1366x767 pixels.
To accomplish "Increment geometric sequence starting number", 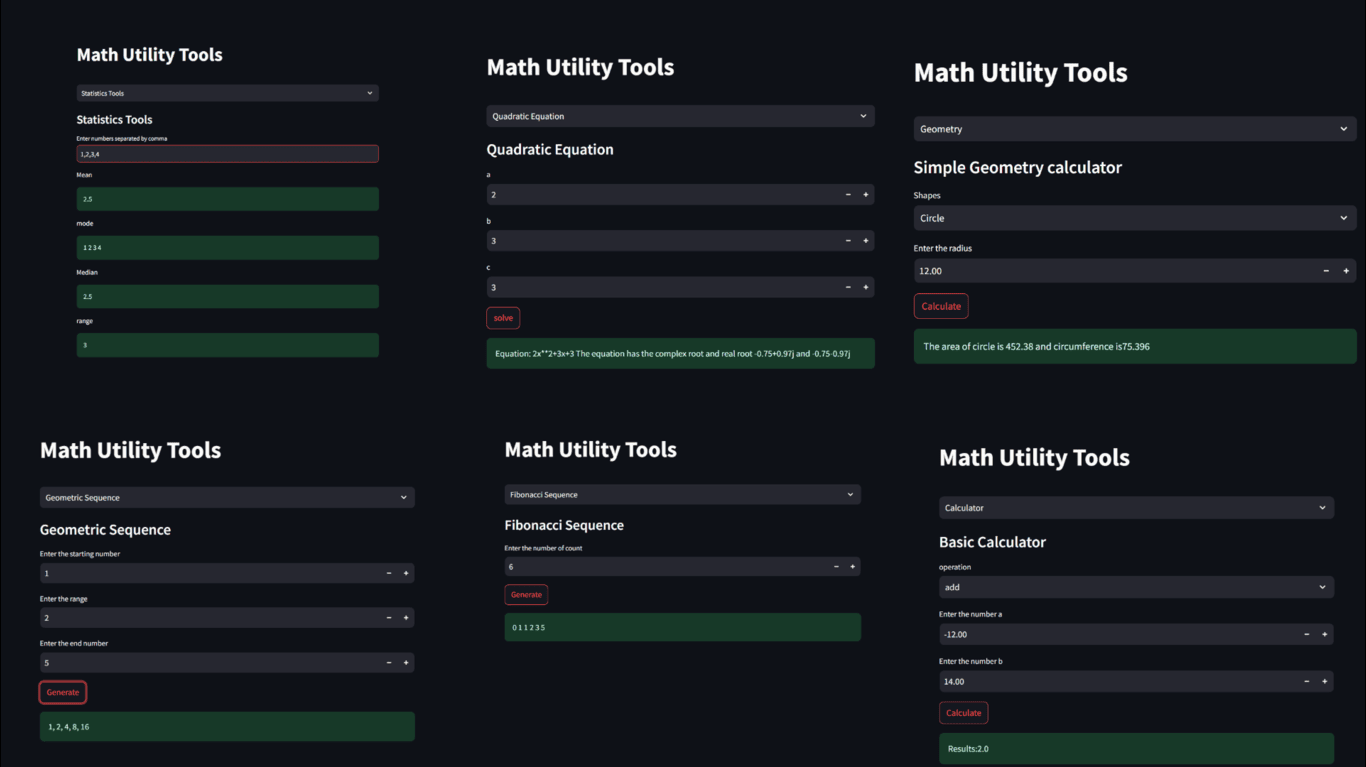I will click(406, 574).
